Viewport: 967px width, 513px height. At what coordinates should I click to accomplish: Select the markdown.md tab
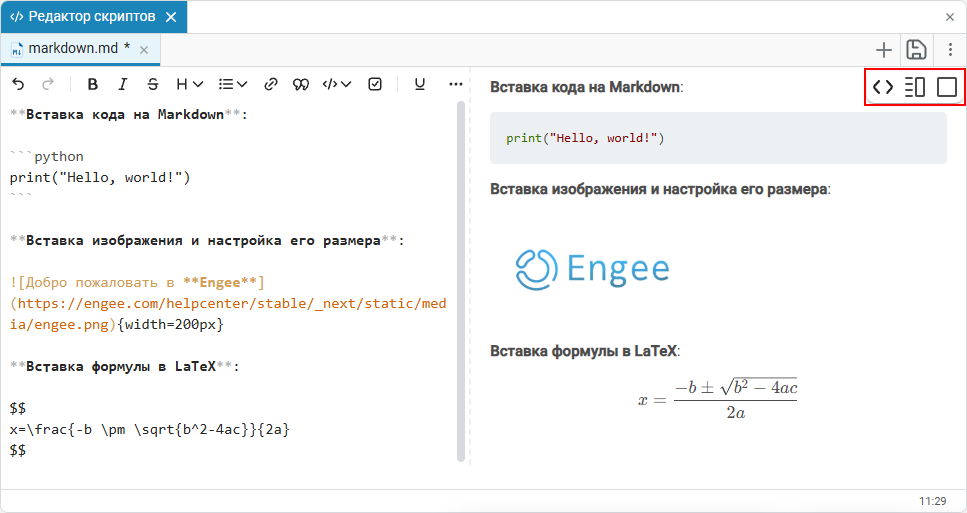(80, 49)
